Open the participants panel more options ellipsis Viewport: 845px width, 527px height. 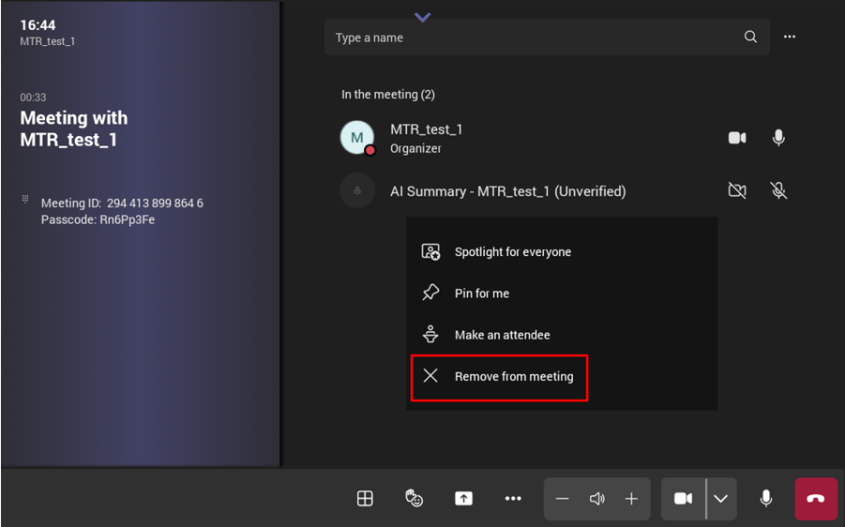coord(790,37)
